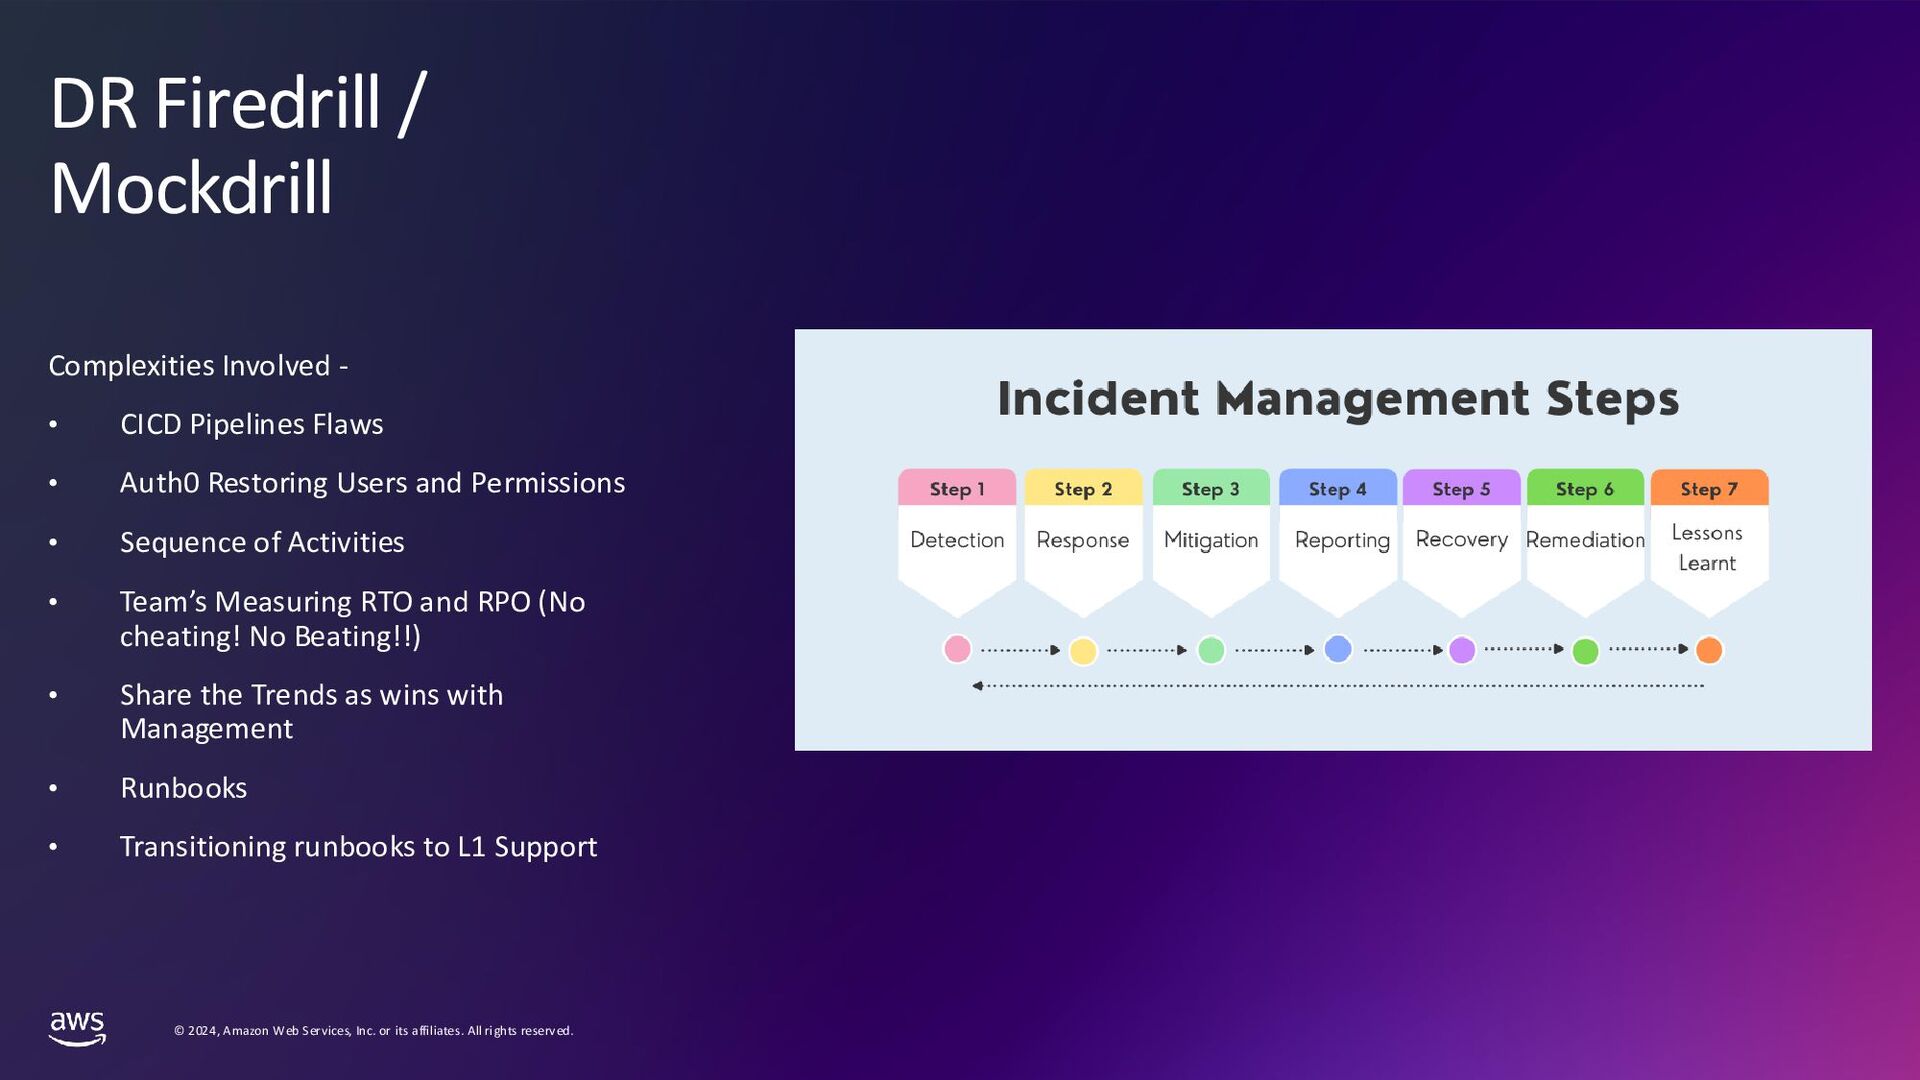Click the AWS logo
1920x1080 pixels.
click(x=77, y=1028)
